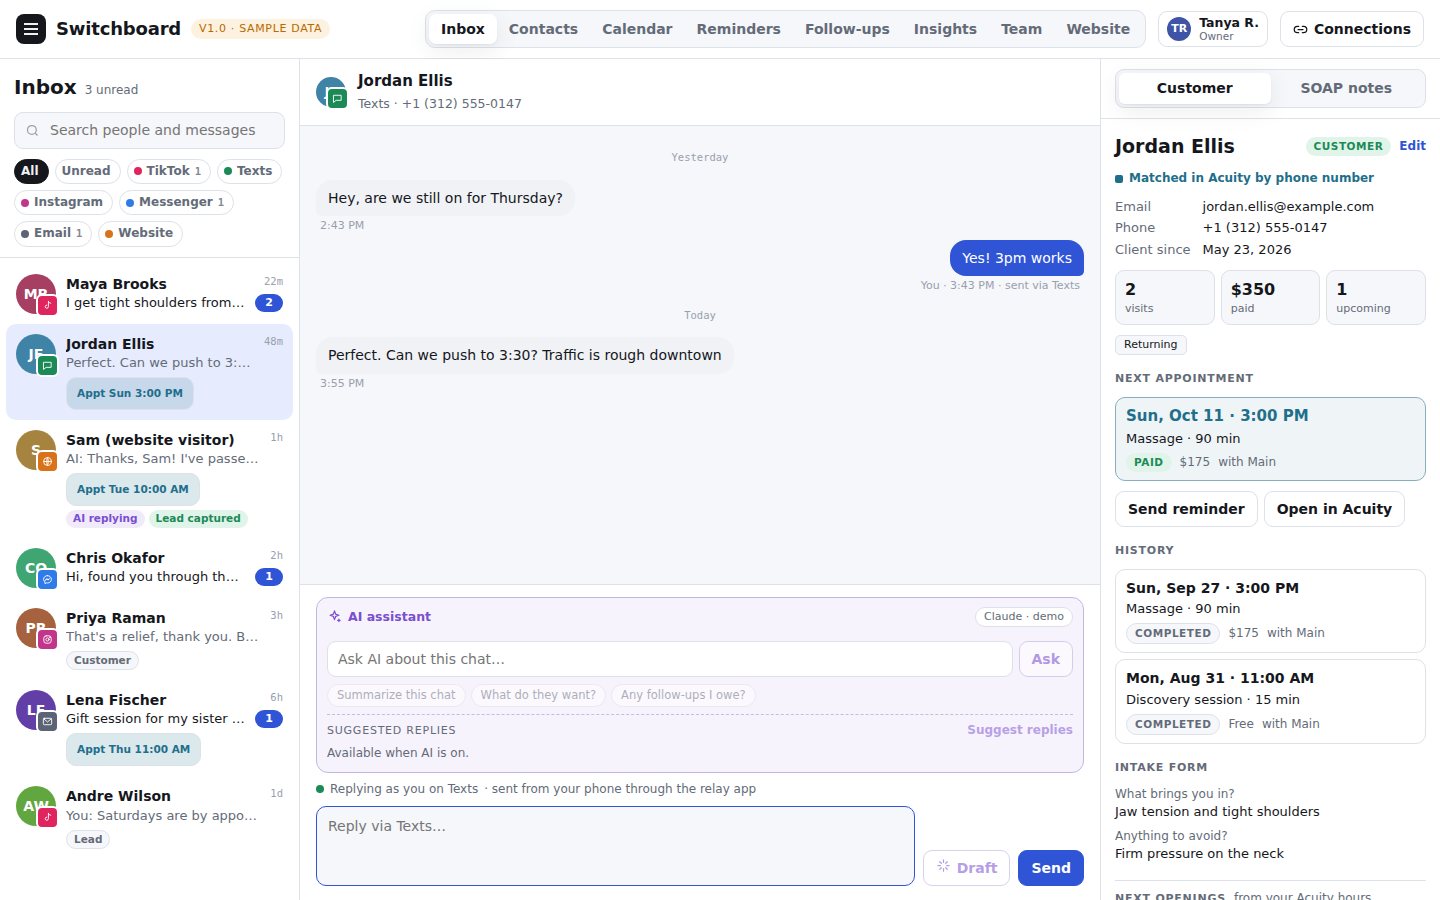Viewport: 1440px width, 900px height.
Task: Open the Follow-ups tab
Action: (x=847, y=29)
